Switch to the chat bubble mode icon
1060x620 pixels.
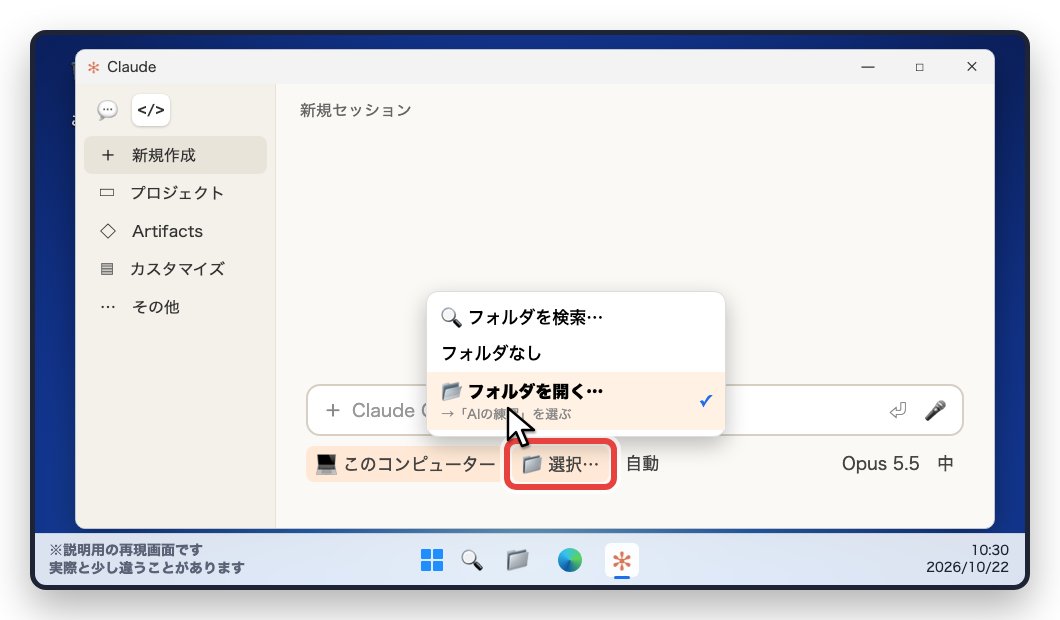[x=107, y=110]
